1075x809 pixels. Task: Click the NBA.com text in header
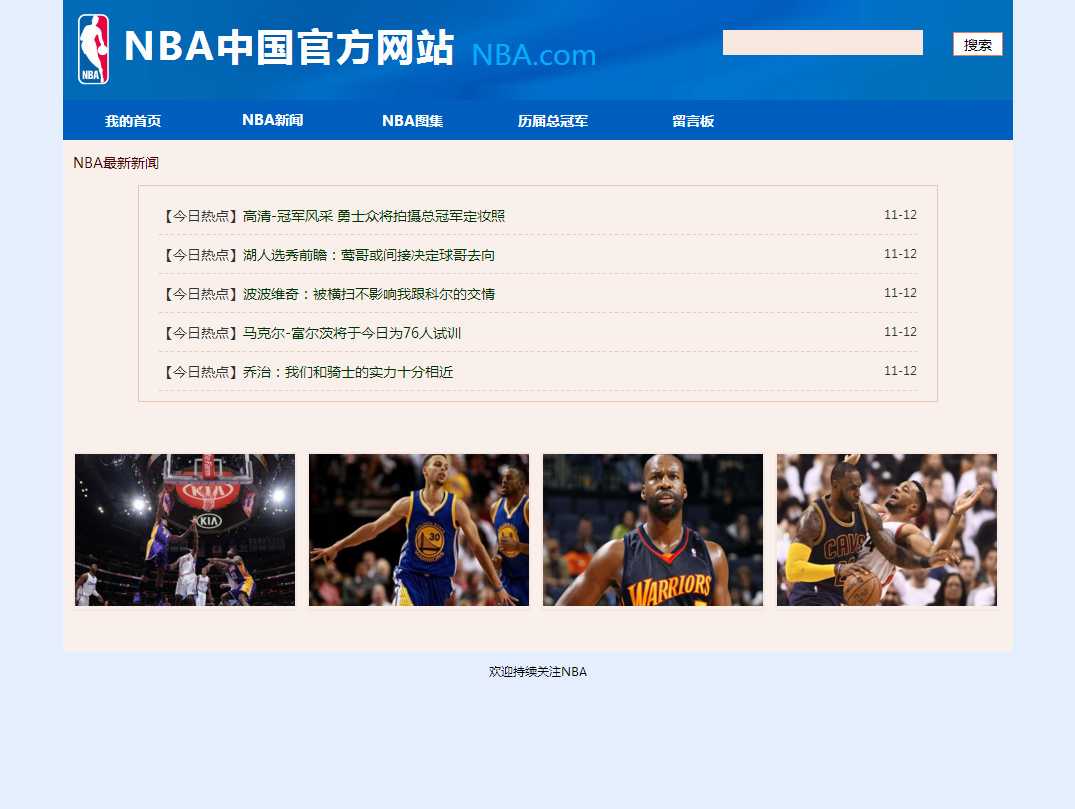[534, 55]
